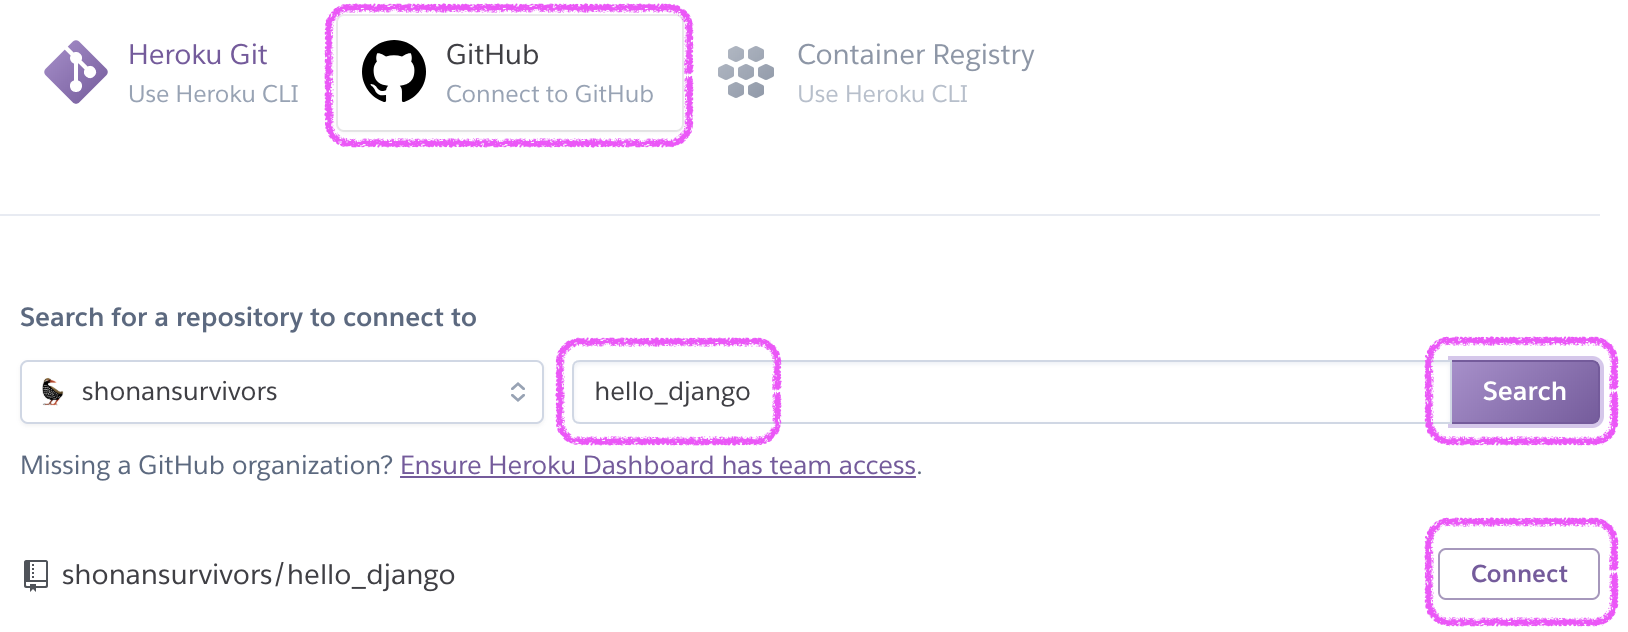Click the shonansurvivors bird avatar icon
Viewport: 1628px width, 632px height.
coord(53,391)
